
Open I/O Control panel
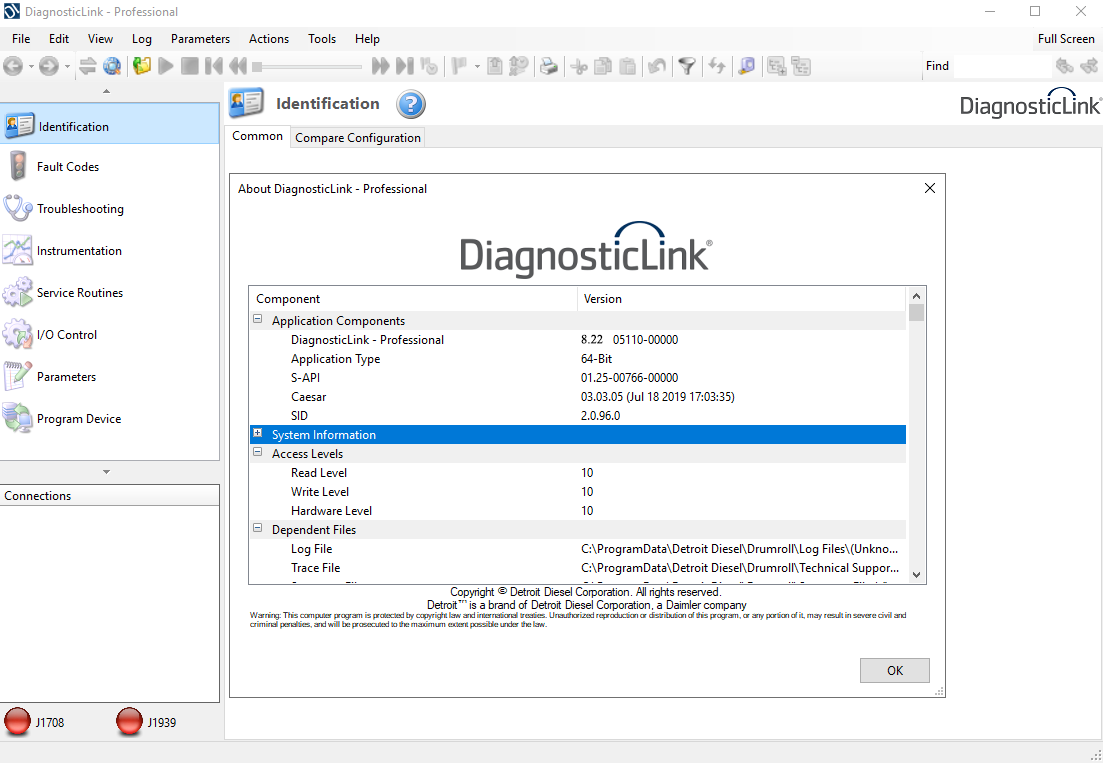(67, 335)
